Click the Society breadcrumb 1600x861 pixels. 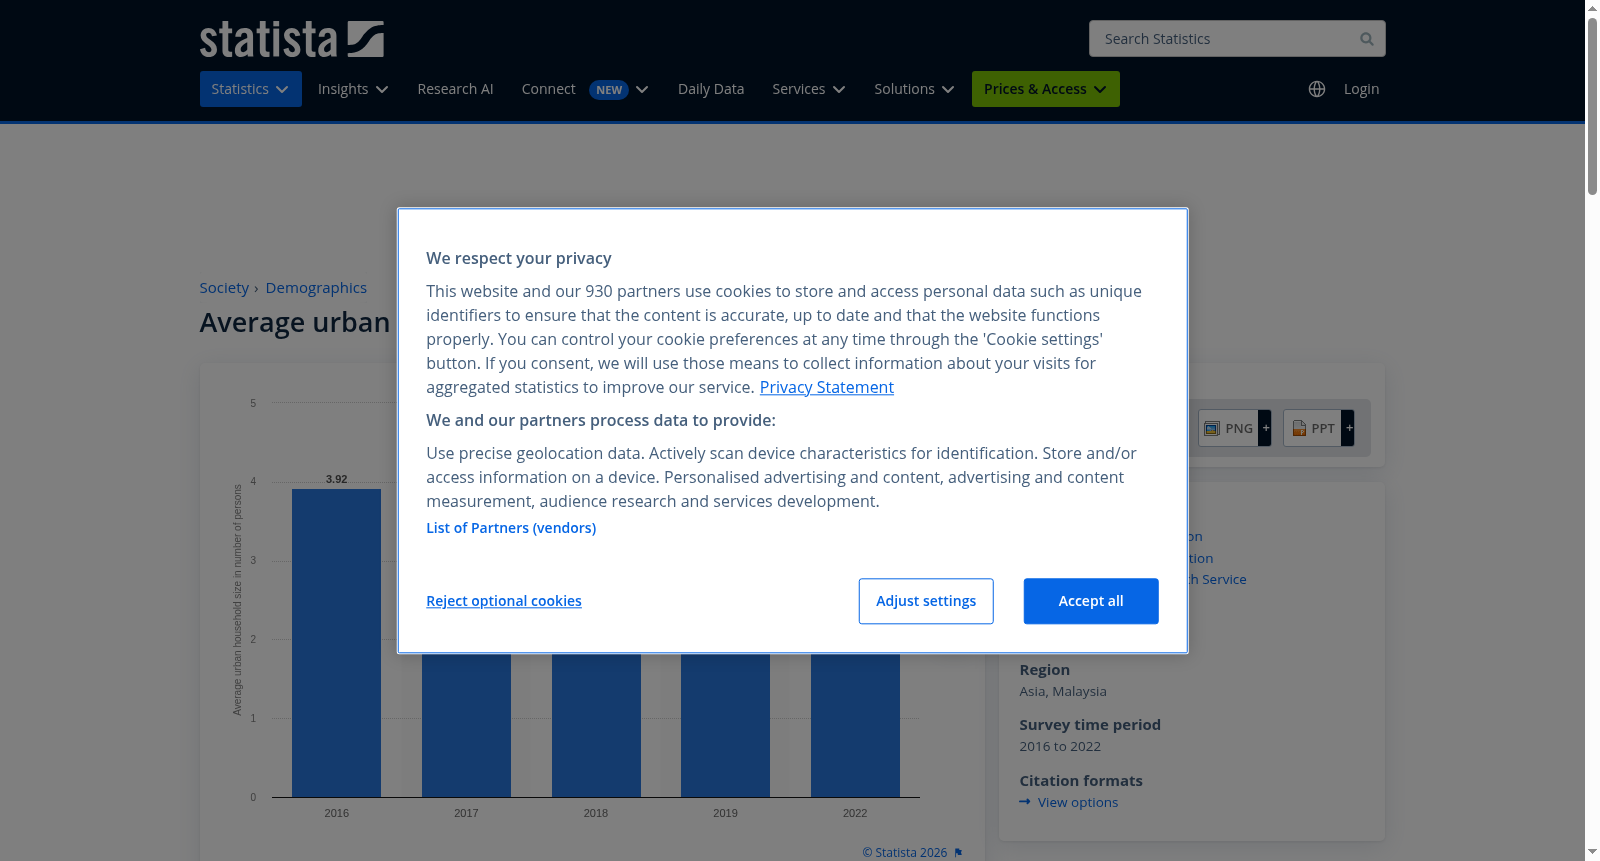click(x=224, y=288)
